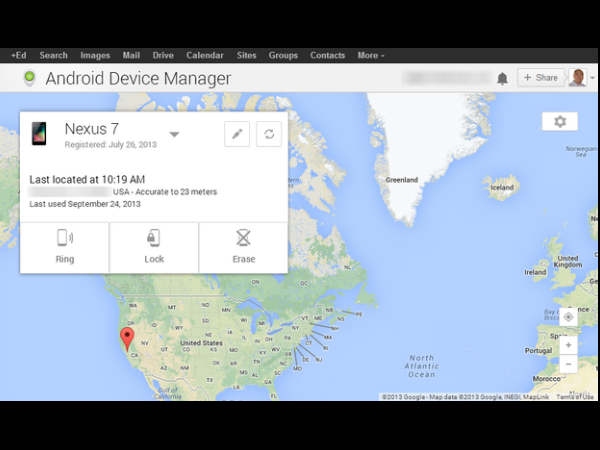Open Contacts from the Google bar
This screenshot has height=450, width=600.
pos(328,55)
